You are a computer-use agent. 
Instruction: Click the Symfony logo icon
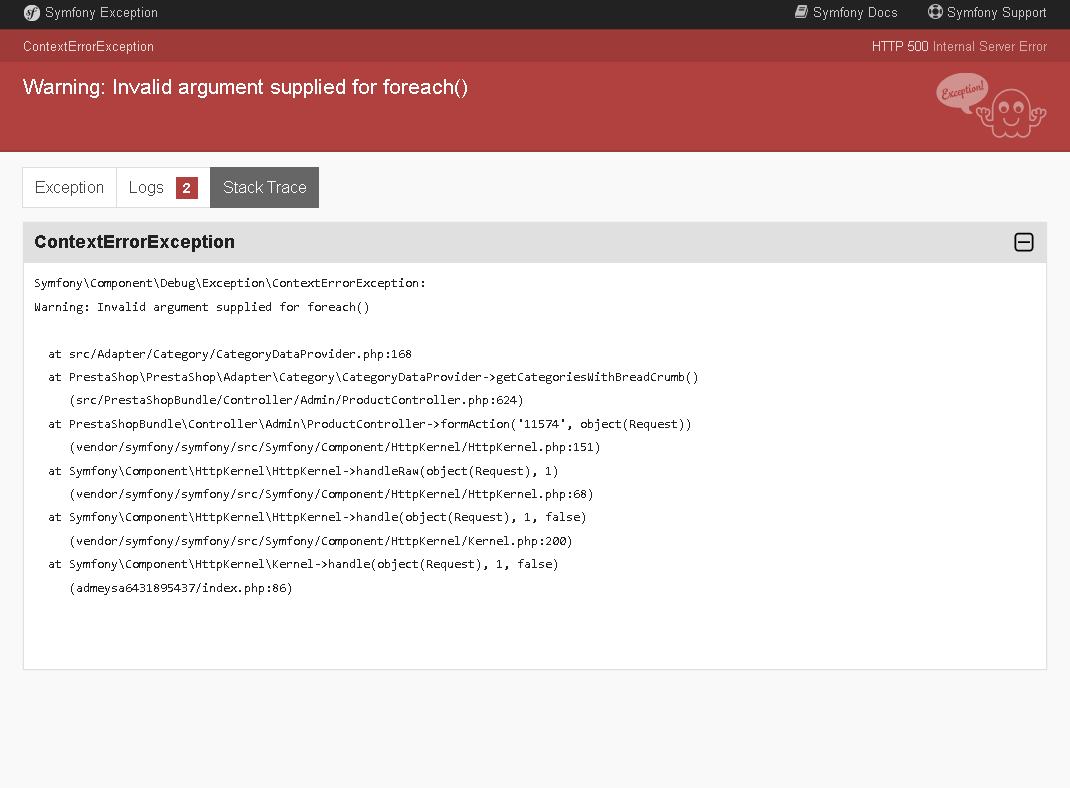31,13
